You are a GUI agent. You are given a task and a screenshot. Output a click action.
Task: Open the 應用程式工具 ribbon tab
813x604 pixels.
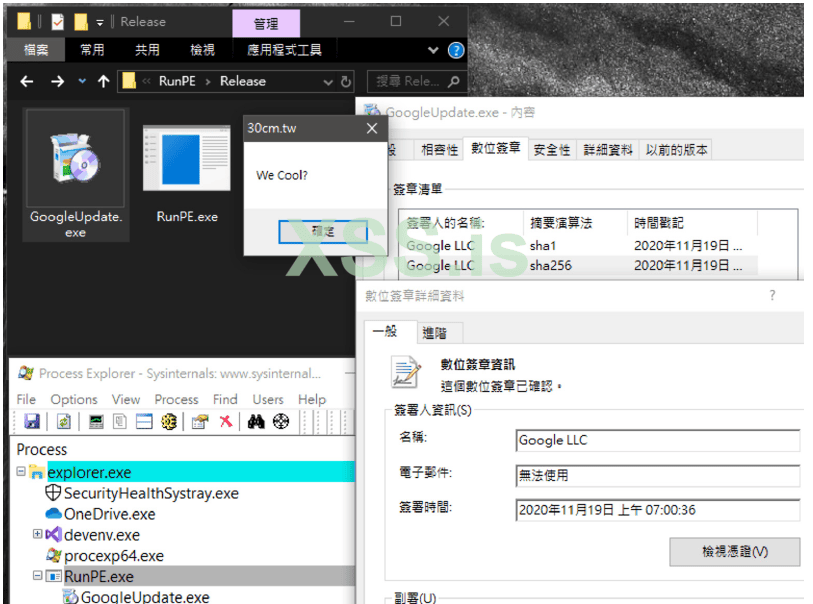[x=284, y=50]
